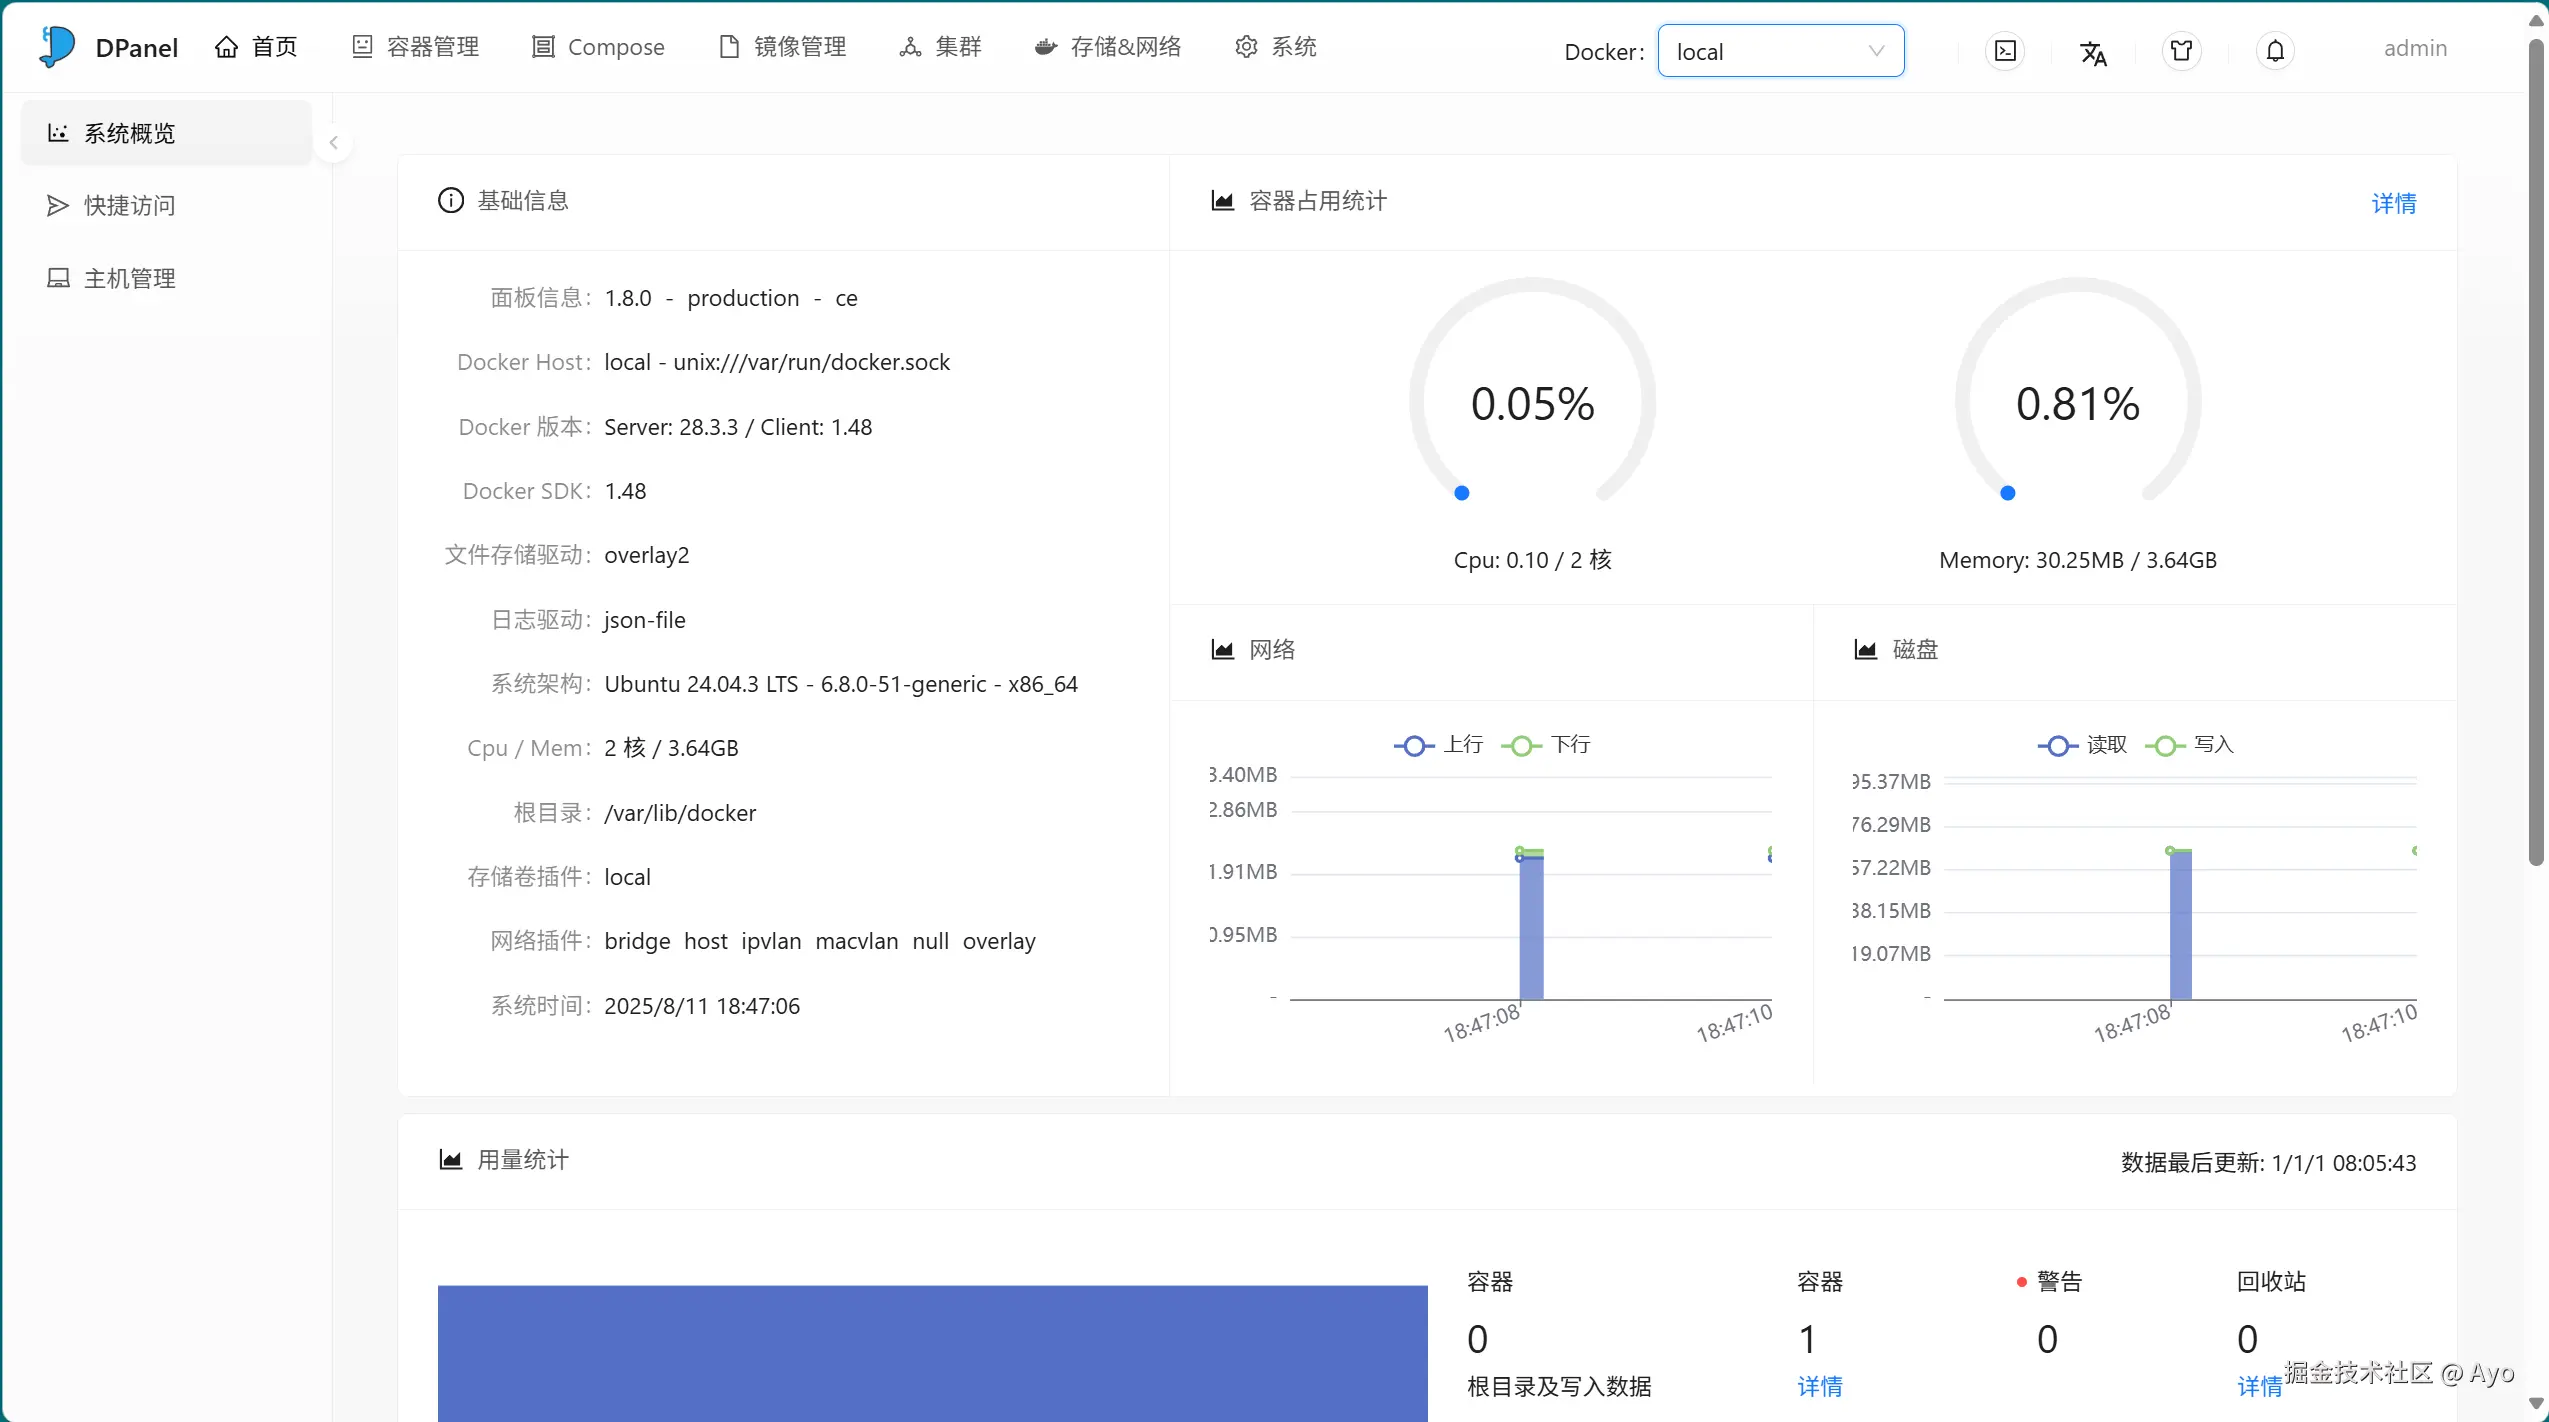Image resolution: width=2549 pixels, height=1422 pixels.
Task: Open 详情 link for container usage statistics
Action: click(2393, 204)
